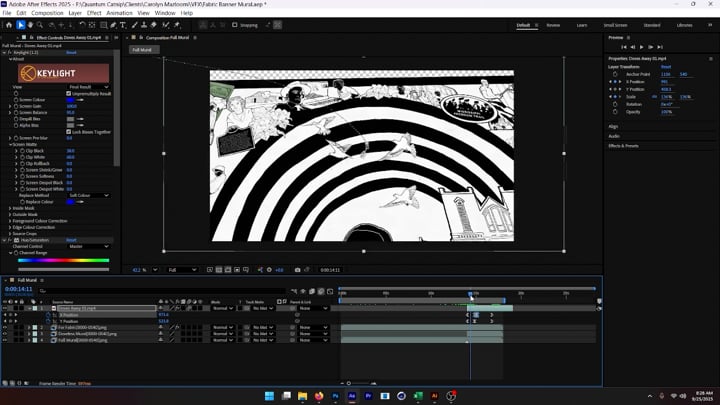Open the Graph Editor in timeline
This screenshot has width=720, height=405.
(x=330, y=292)
